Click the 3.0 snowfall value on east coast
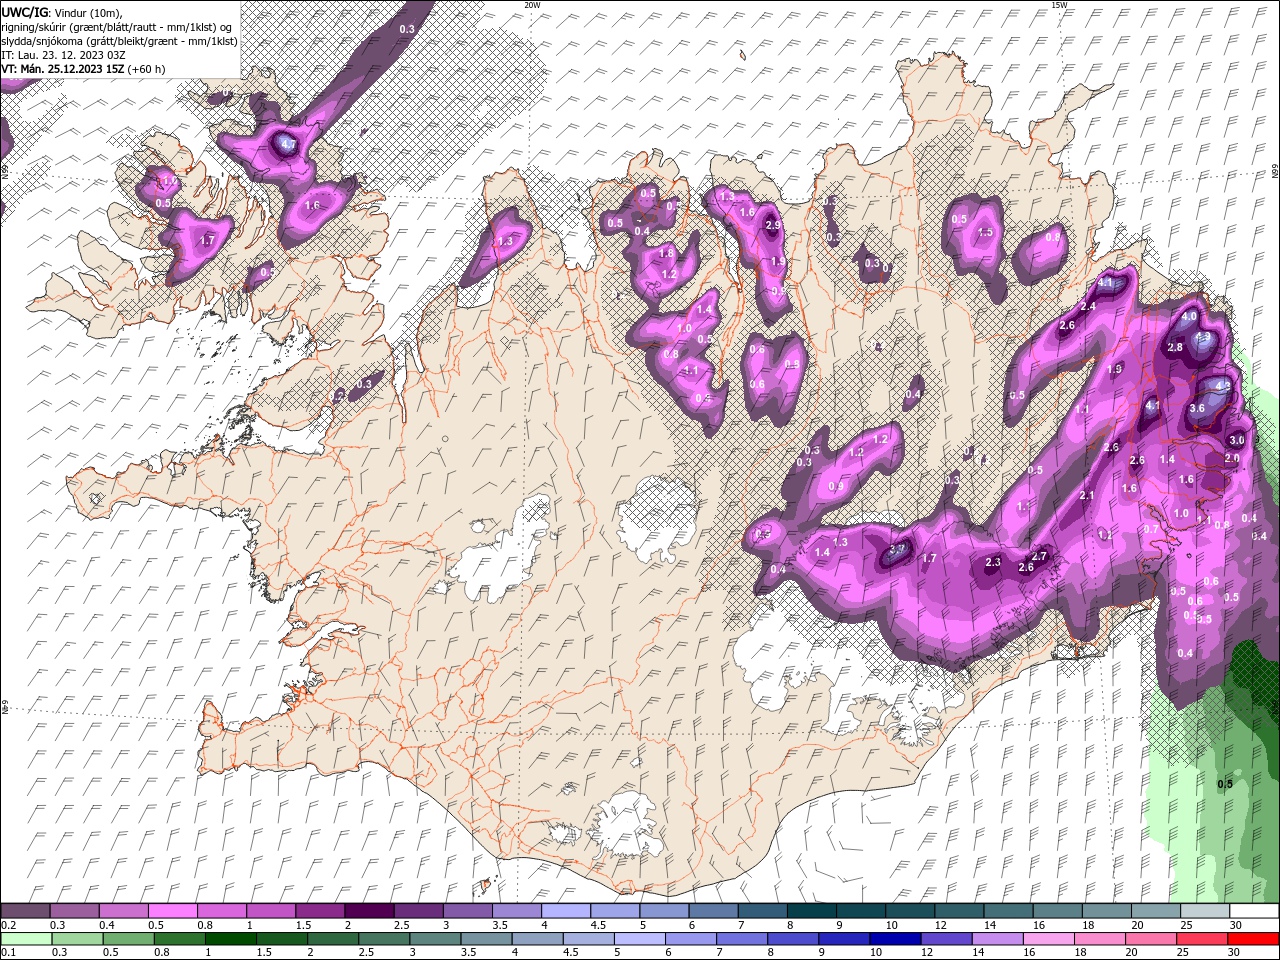 click(1236, 440)
